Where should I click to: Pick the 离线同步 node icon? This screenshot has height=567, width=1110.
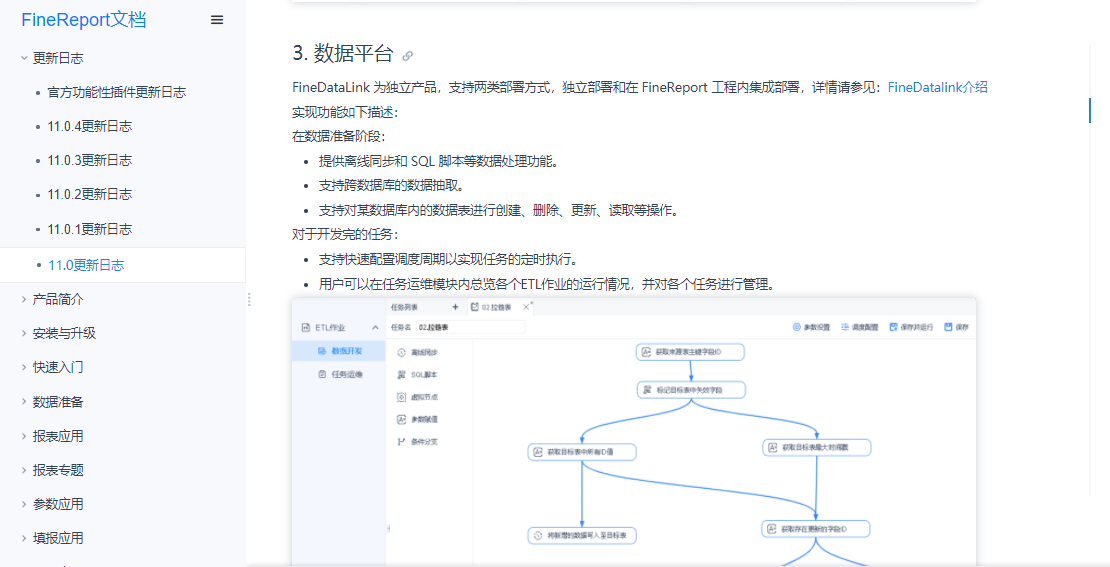point(401,352)
